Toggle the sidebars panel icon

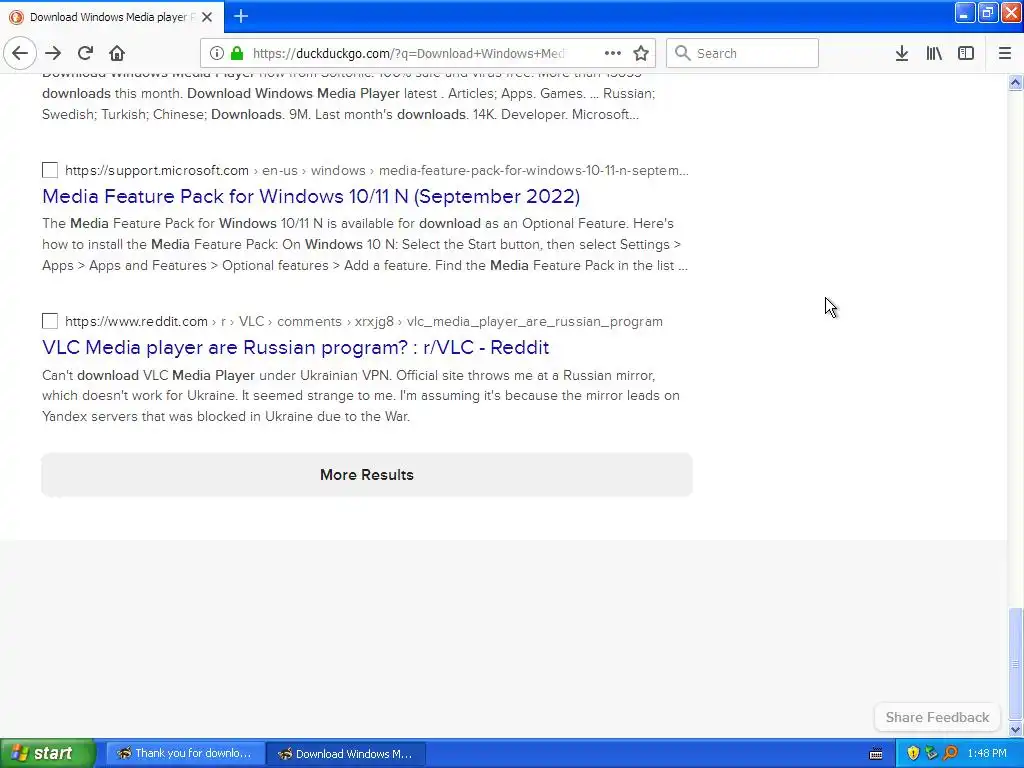pyautogui.click(x=966, y=53)
